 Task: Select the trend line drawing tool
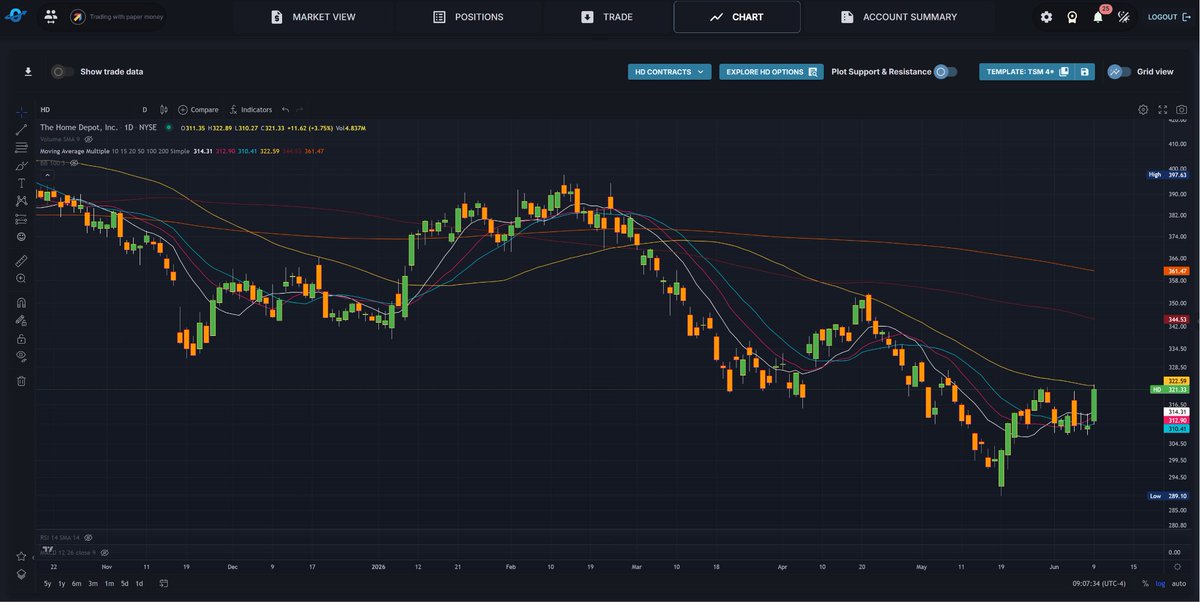(21, 129)
